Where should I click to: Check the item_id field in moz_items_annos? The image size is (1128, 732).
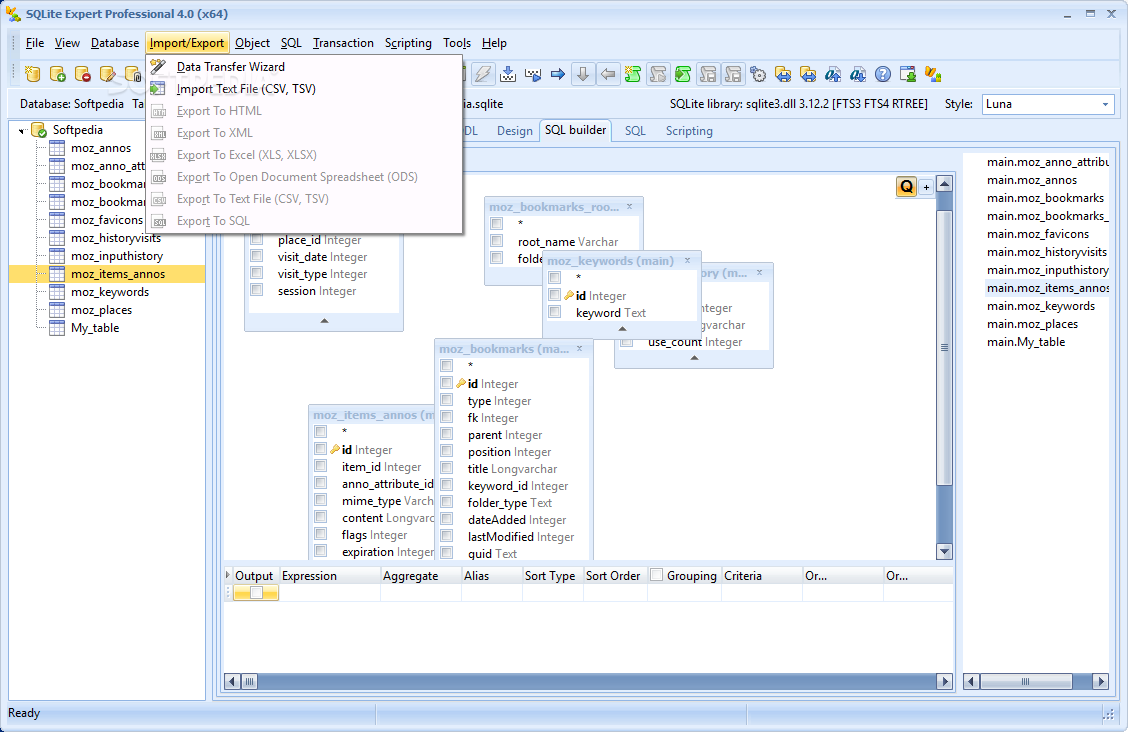tap(321, 466)
